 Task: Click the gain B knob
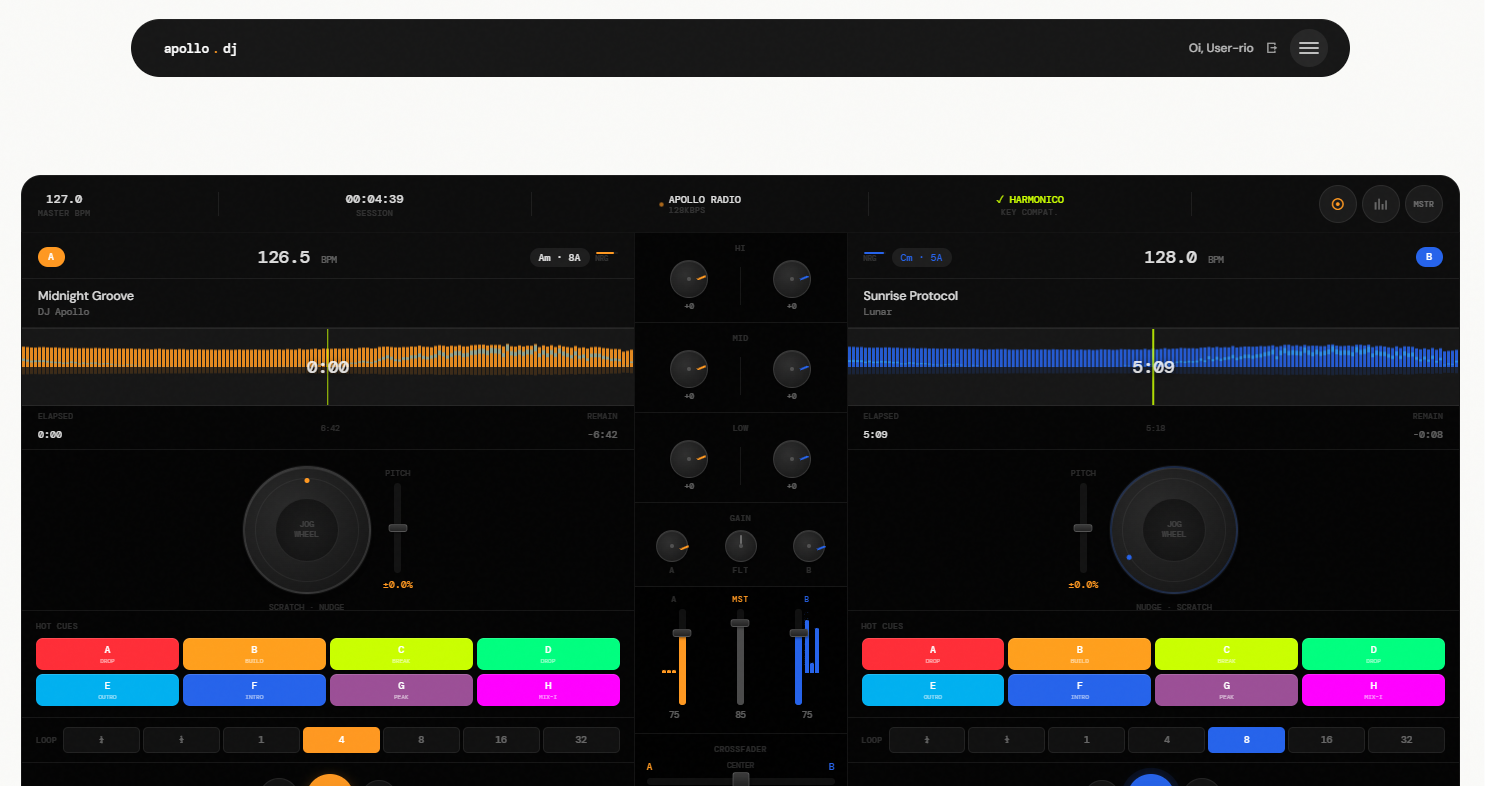(809, 546)
